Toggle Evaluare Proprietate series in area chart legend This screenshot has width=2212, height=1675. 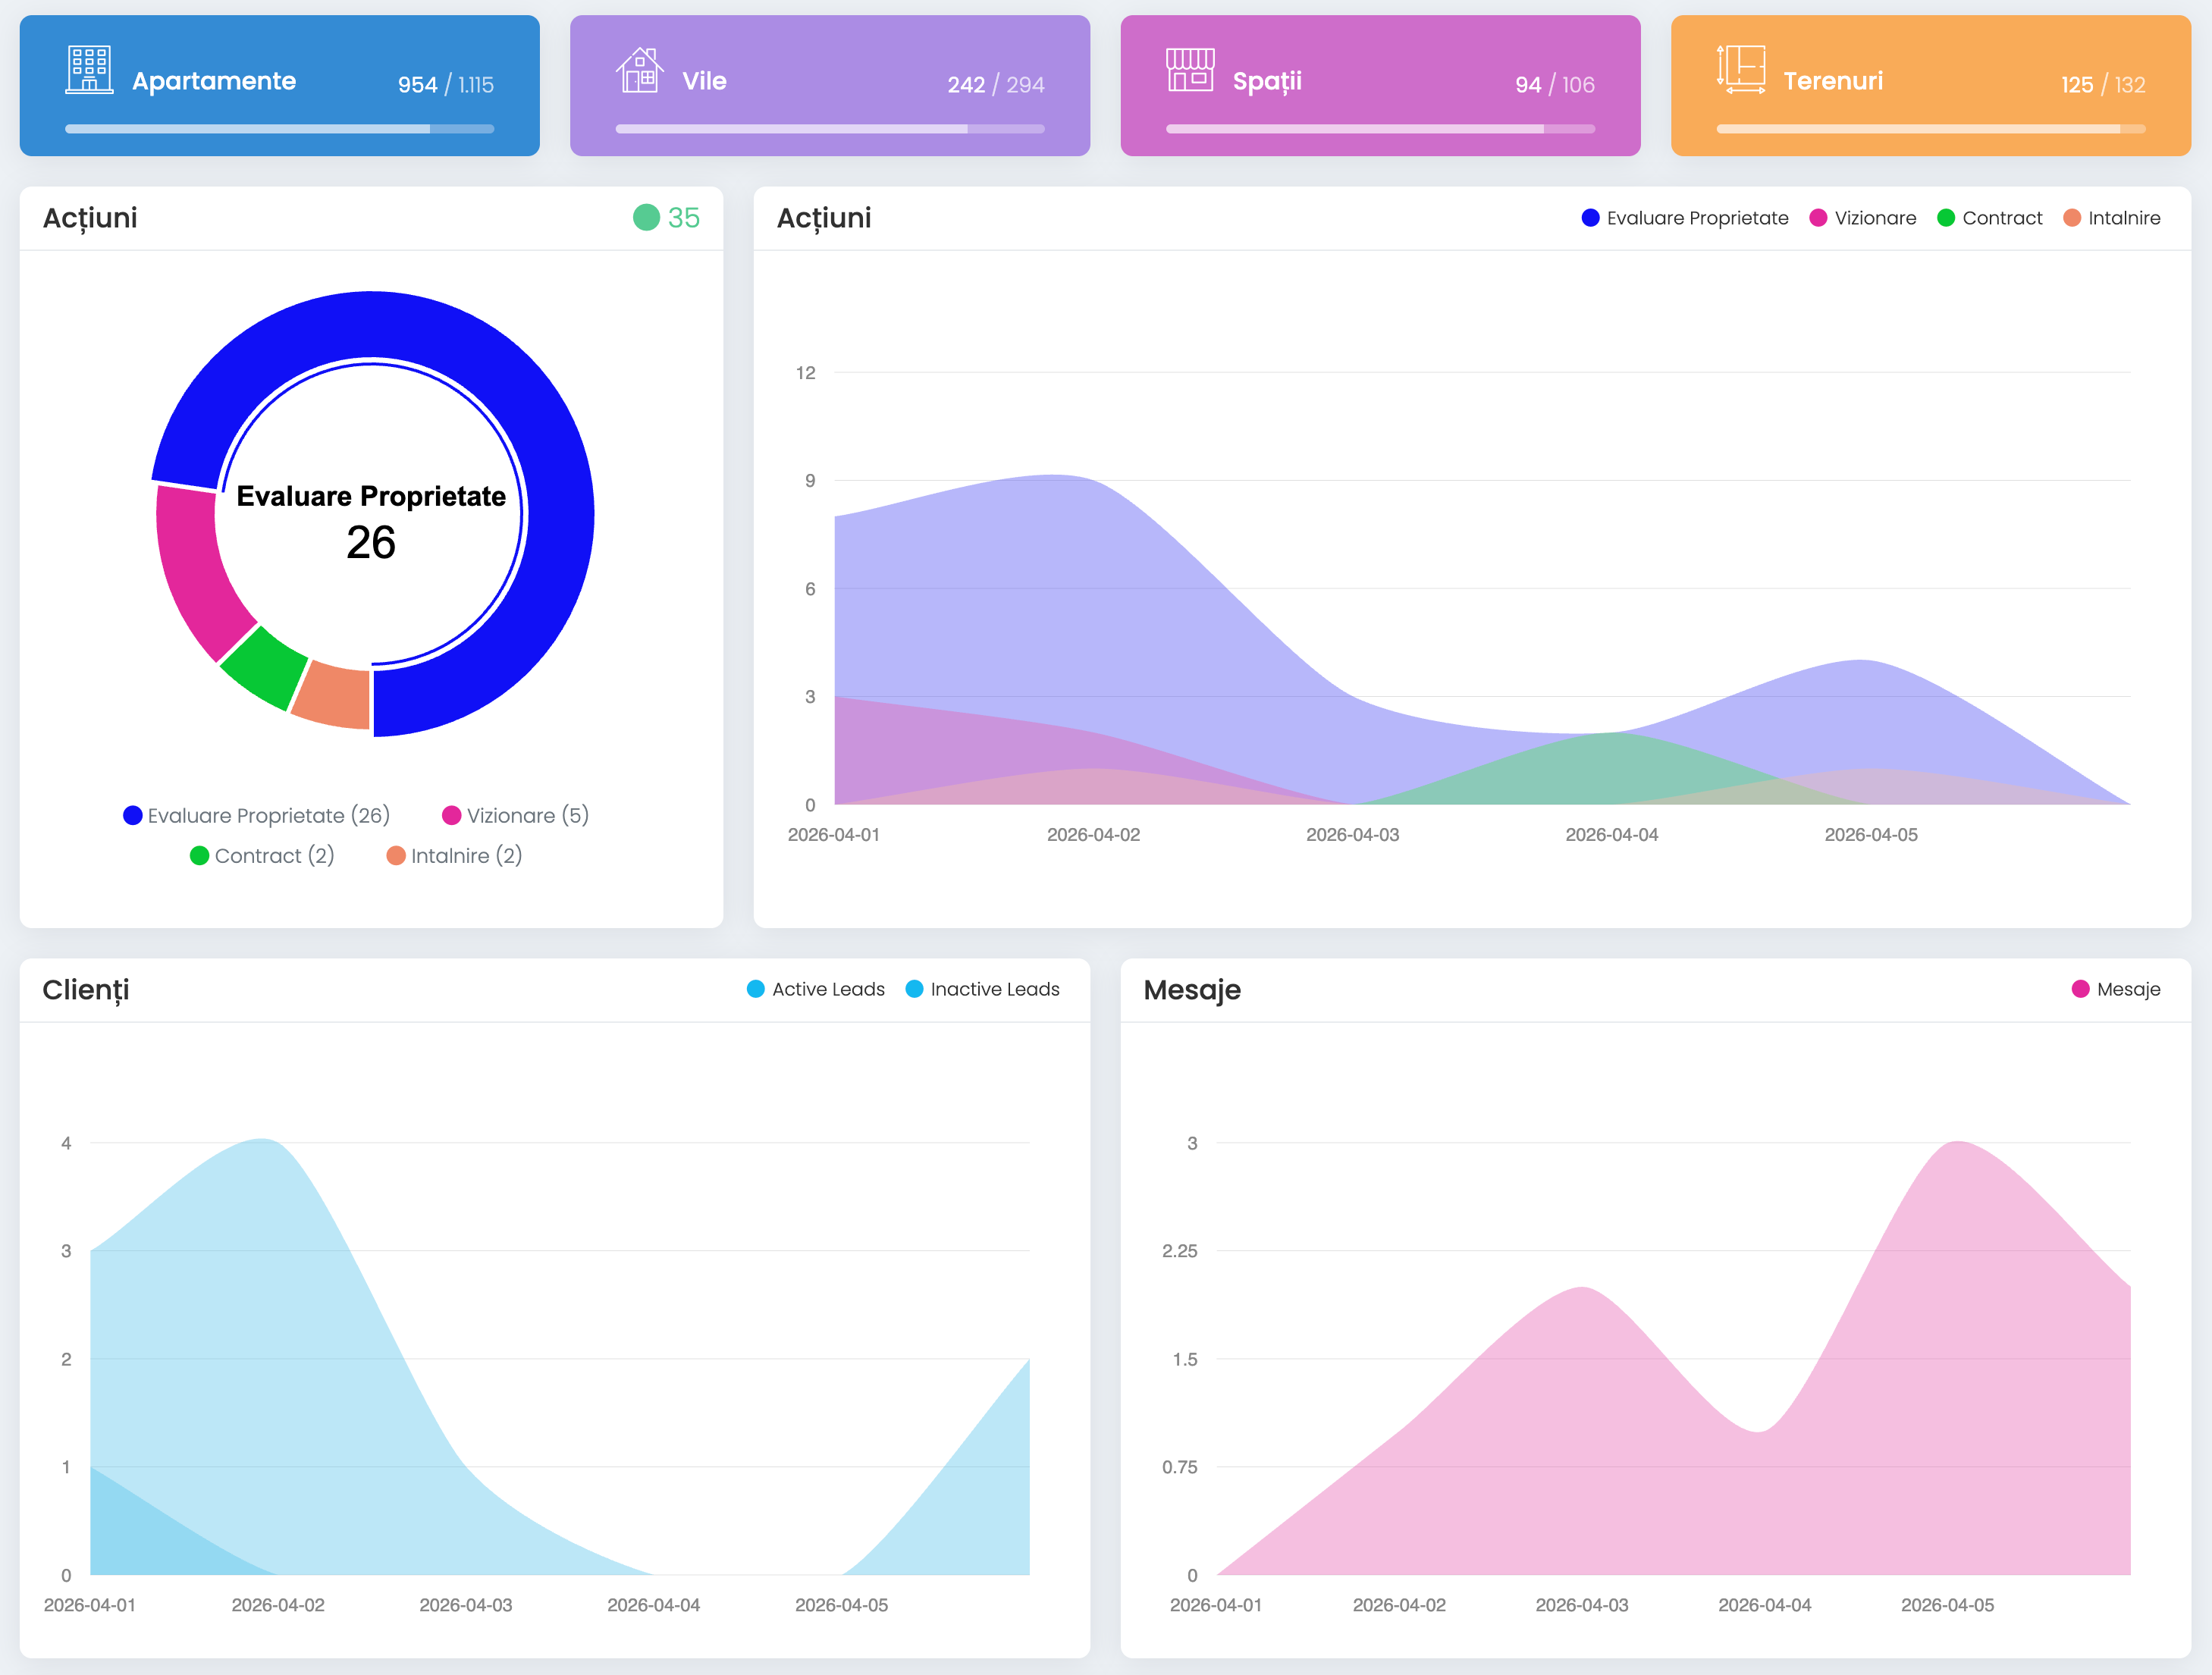point(1685,218)
